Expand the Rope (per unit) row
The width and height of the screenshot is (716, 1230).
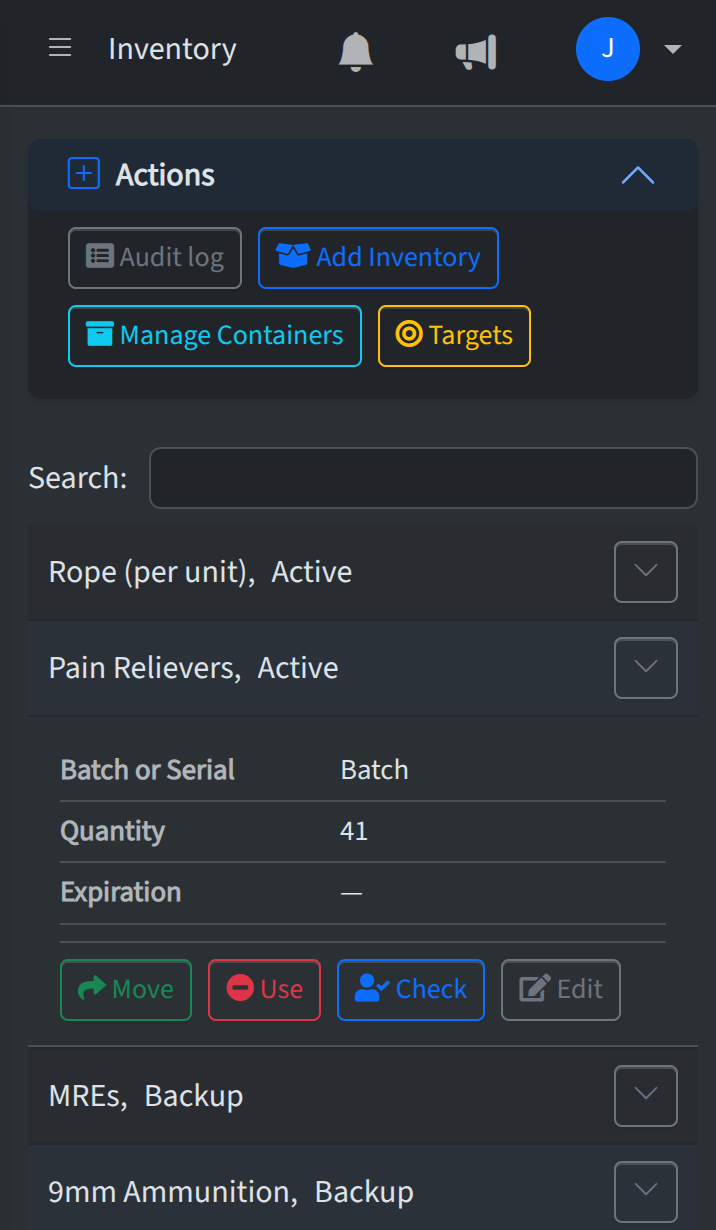645,571
